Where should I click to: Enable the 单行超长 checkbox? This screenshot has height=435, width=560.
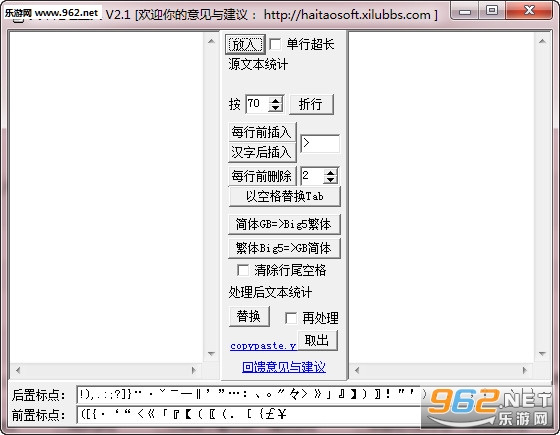pos(275,44)
